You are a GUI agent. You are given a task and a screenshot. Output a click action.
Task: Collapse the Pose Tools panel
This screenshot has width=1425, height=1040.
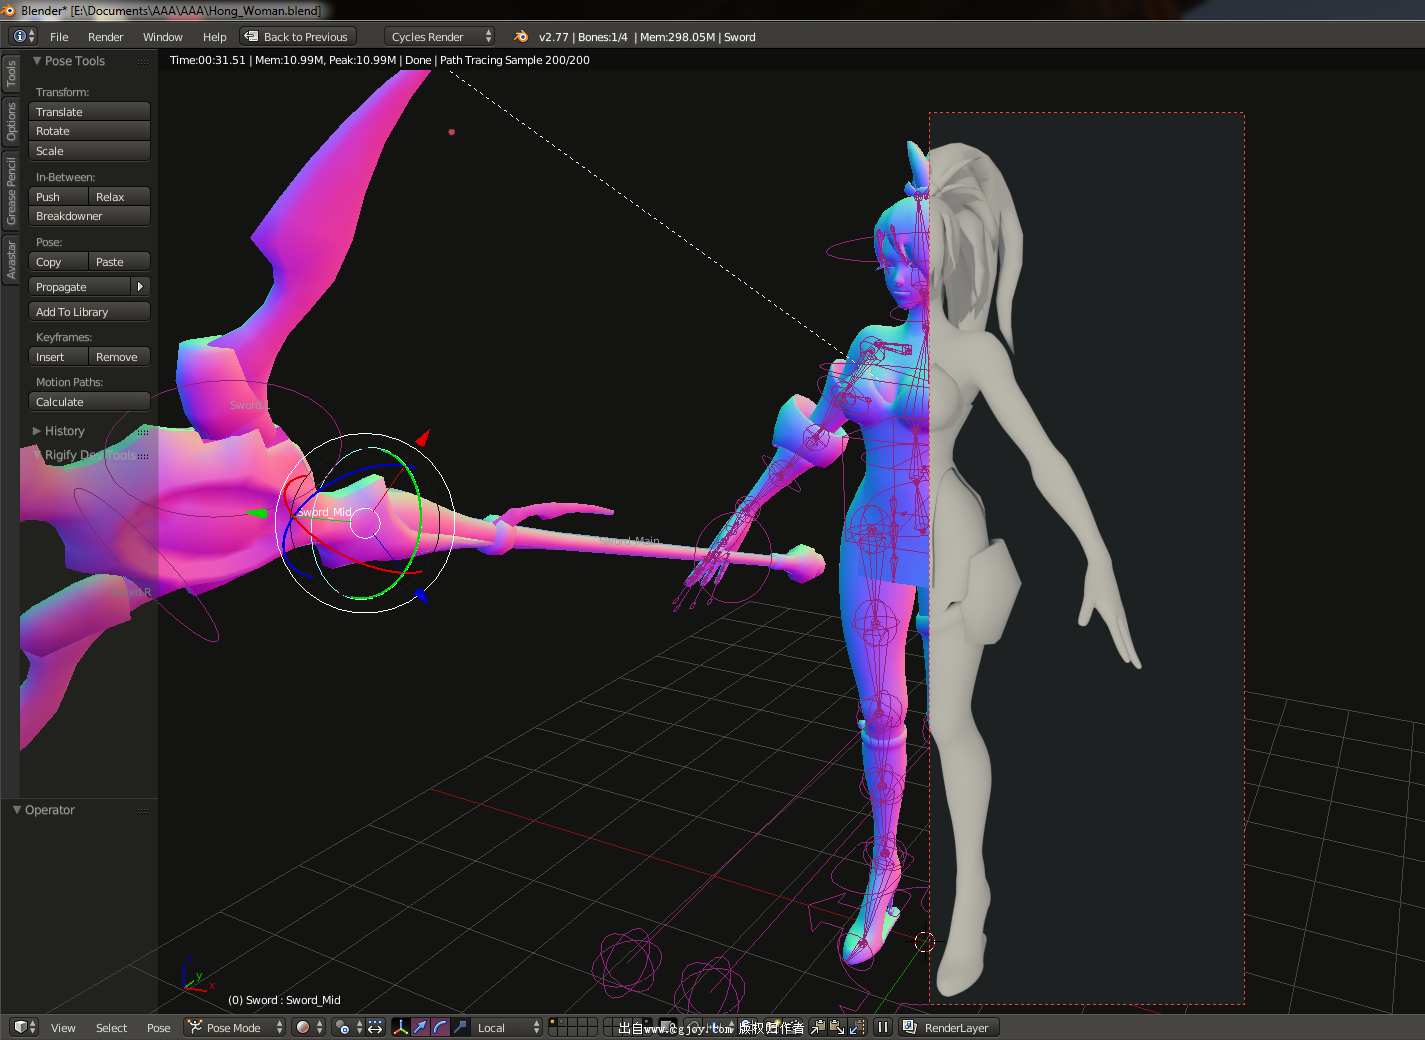point(37,61)
